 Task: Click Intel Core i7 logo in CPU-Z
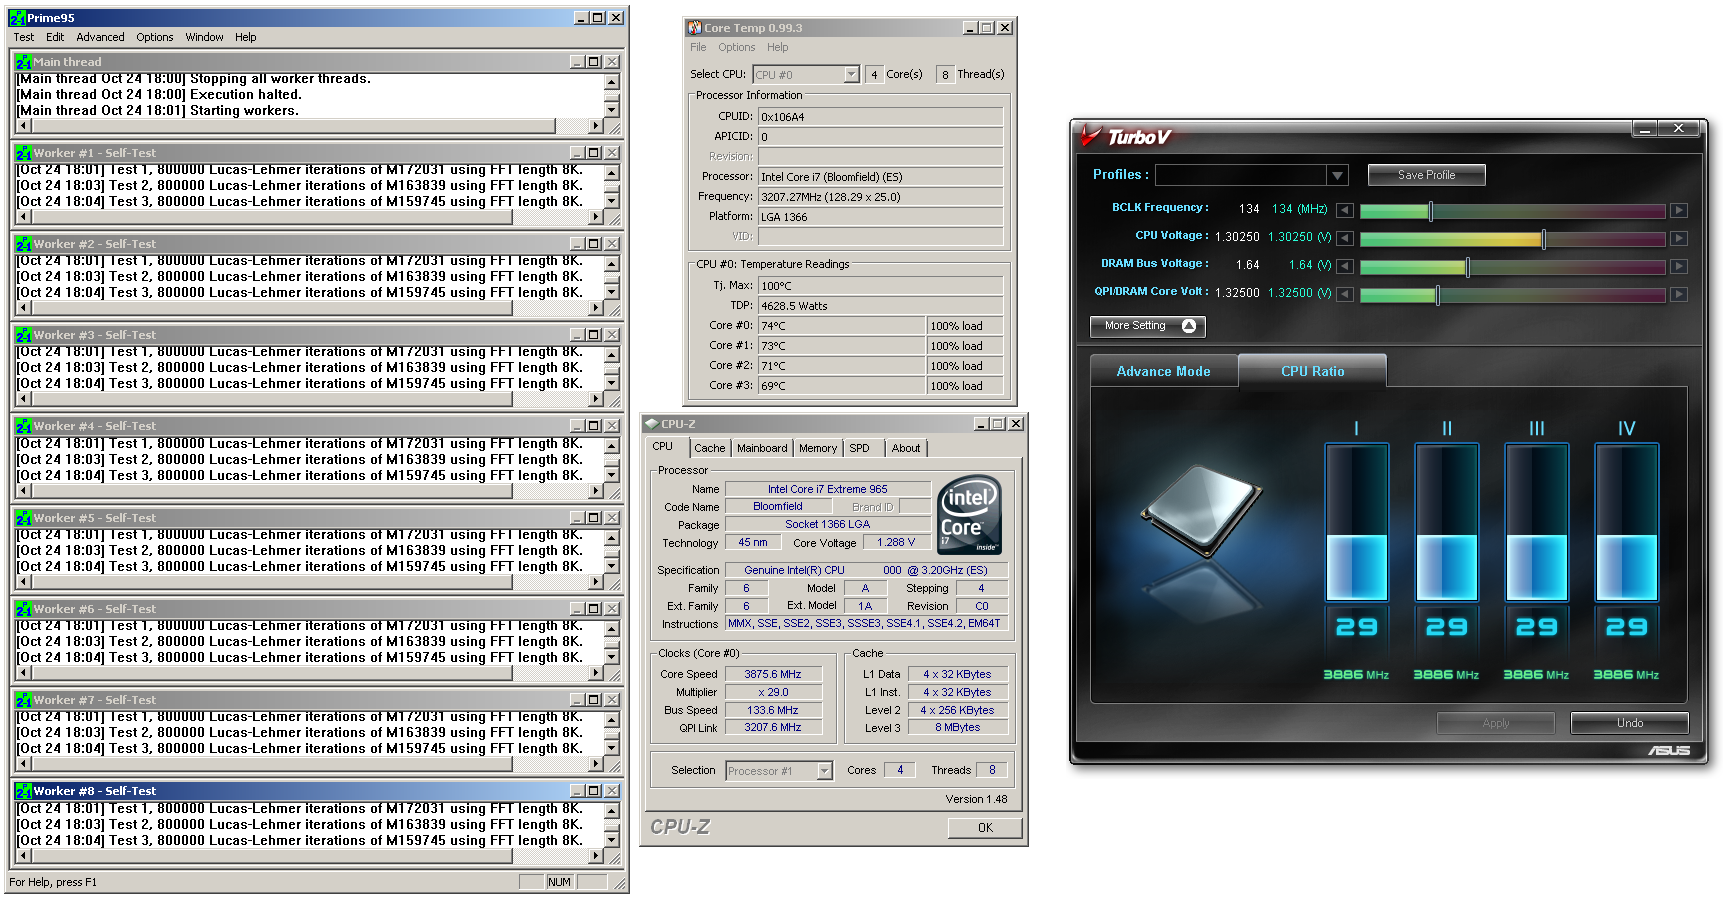(x=969, y=515)
